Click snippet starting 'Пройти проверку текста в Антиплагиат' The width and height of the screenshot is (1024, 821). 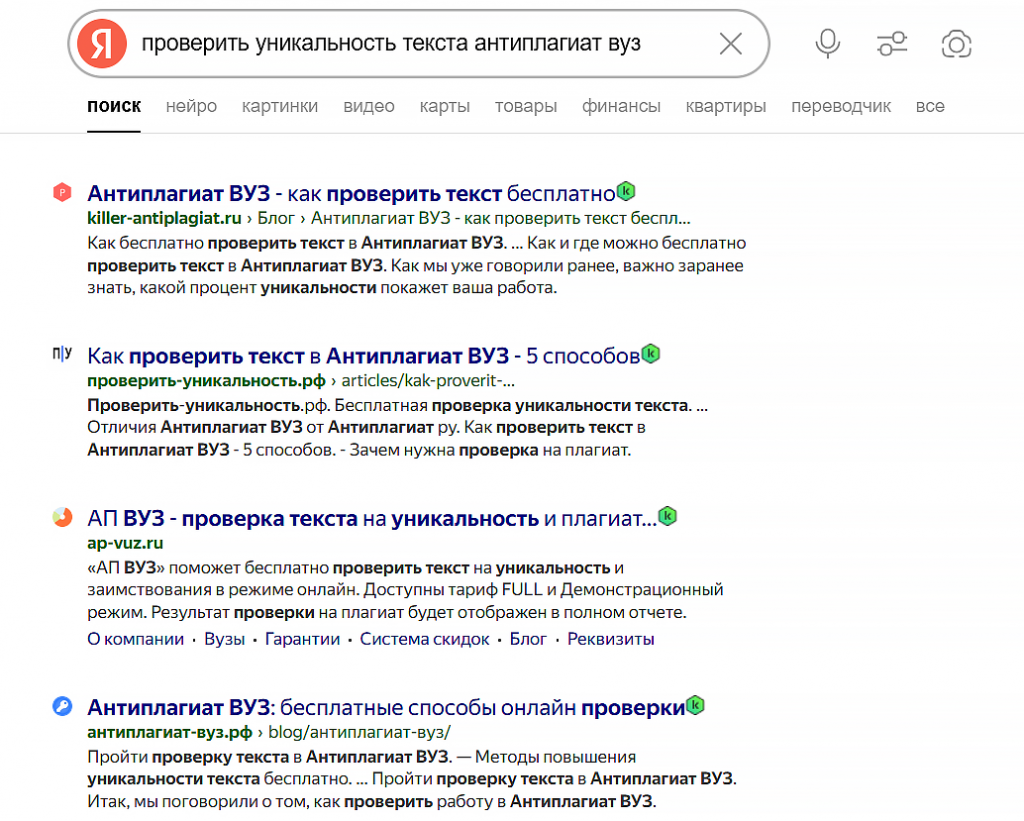coord(412,779)
